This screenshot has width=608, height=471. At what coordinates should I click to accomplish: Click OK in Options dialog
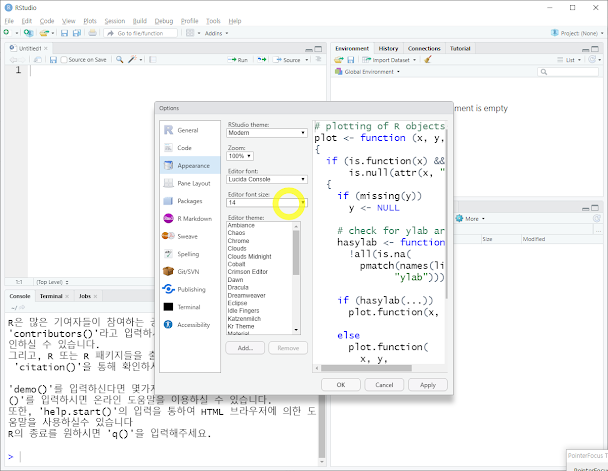coord(341,385)
